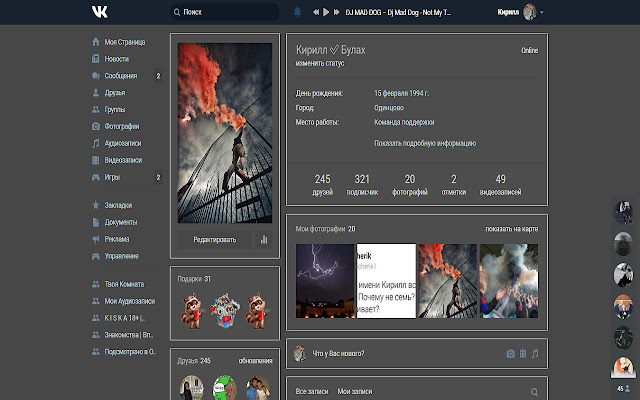The height and width of the screenshot is (400, 640).
Task: Click the Реклама megaphone icon
Action: (96, 239)
